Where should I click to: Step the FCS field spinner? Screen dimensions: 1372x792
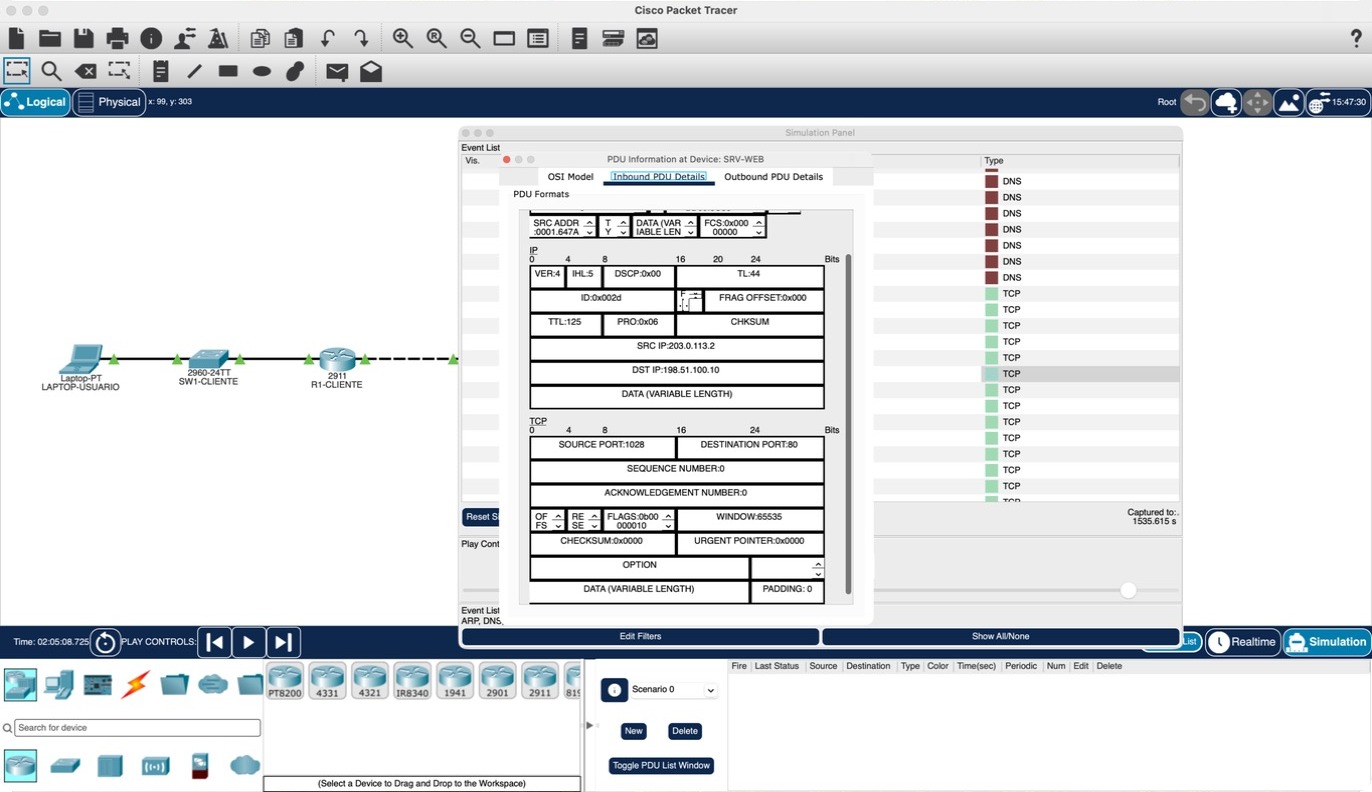pyautogui.click(x=758, y=227)
